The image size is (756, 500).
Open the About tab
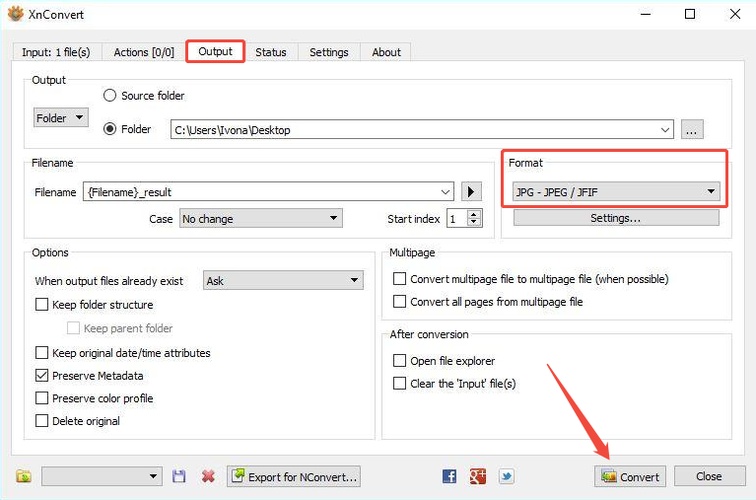point(386,52)
